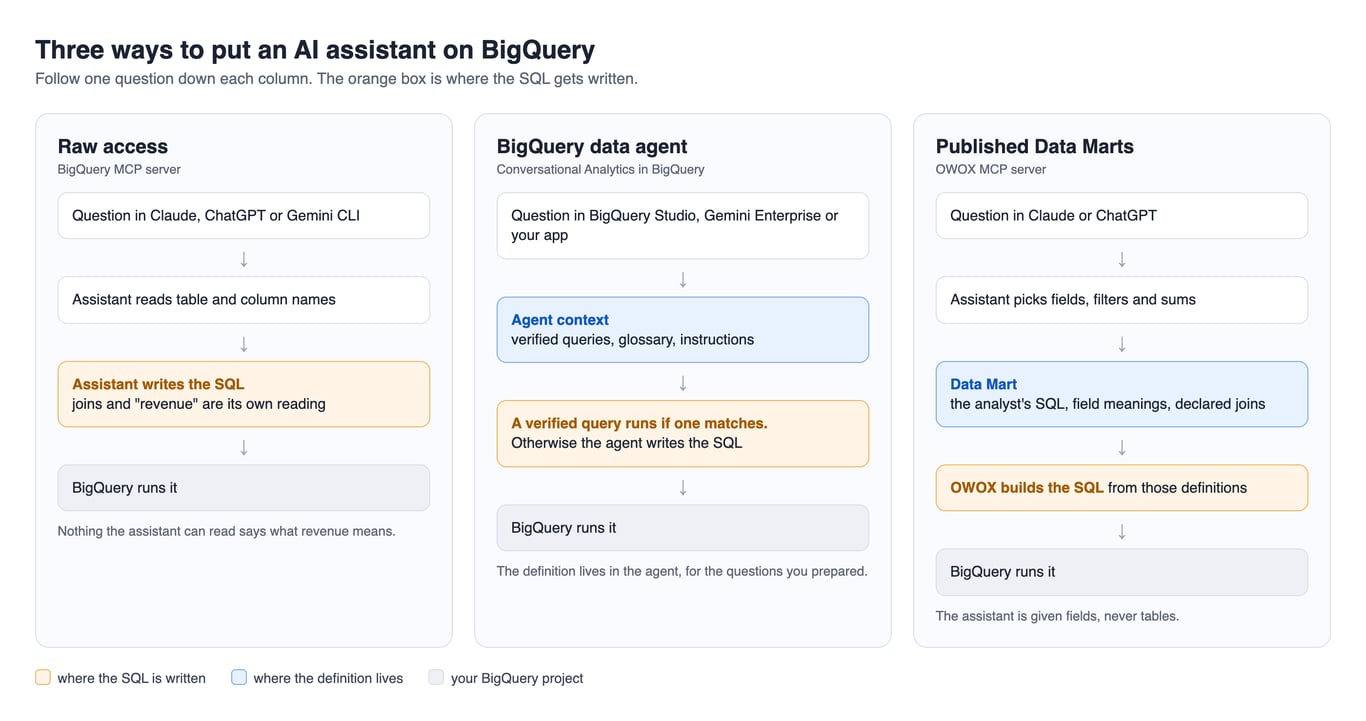
Task: Click the 'BigQuery runs it' box under BigQuery data agent
Action: [683, 528]
